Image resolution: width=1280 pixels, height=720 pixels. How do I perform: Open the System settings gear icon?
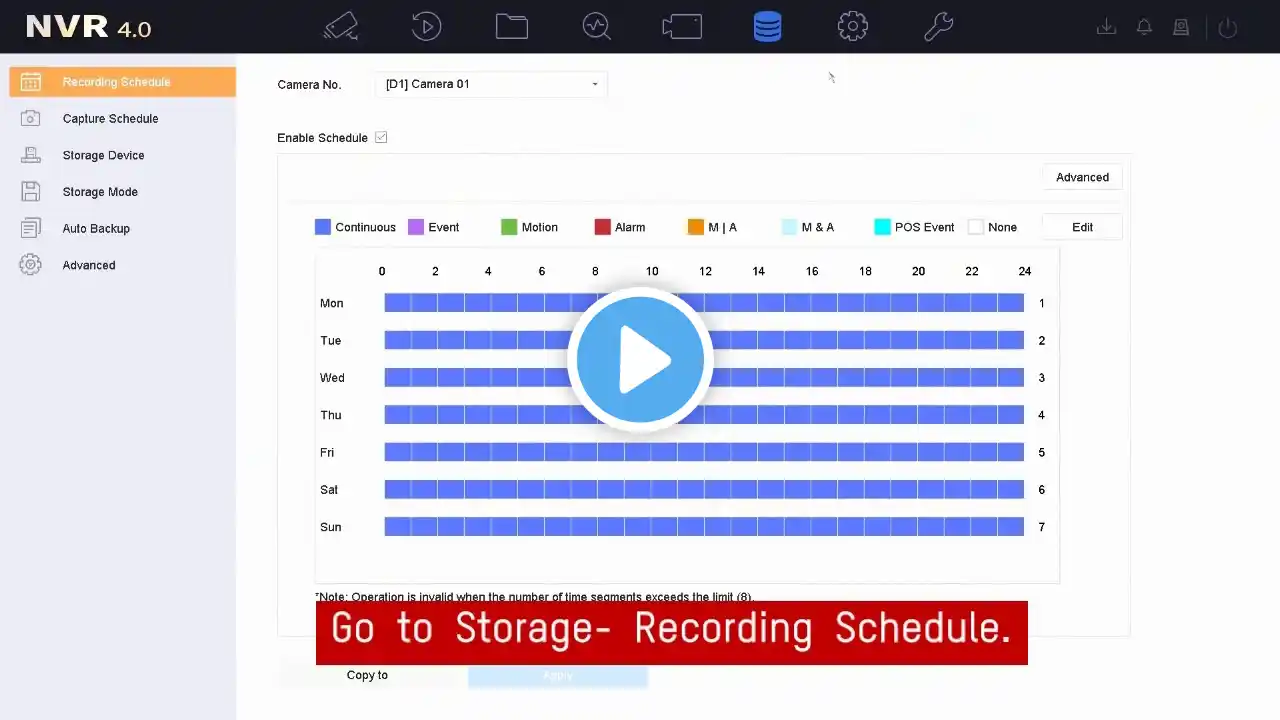tap(852, 26)
